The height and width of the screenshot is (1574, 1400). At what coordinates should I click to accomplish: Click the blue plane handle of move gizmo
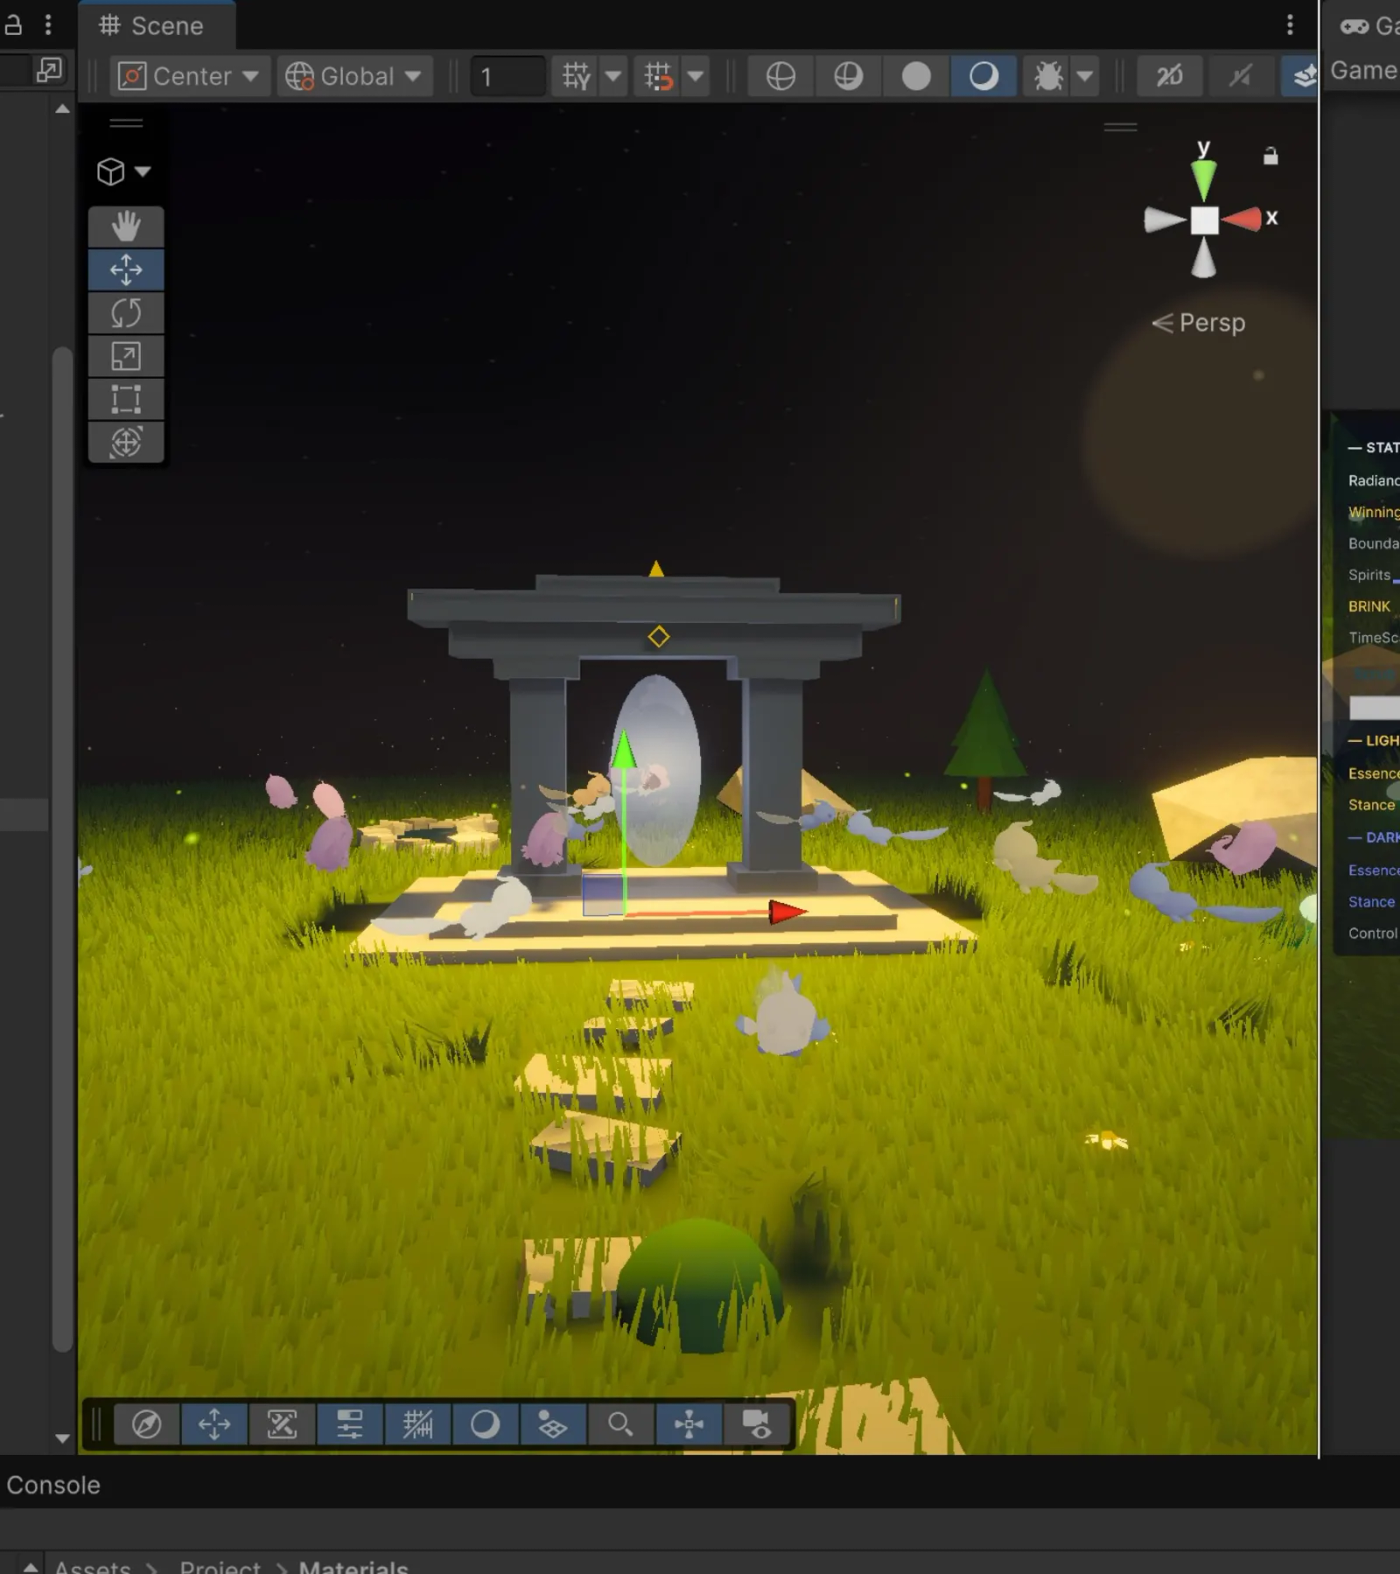click(x=603, y=895)
